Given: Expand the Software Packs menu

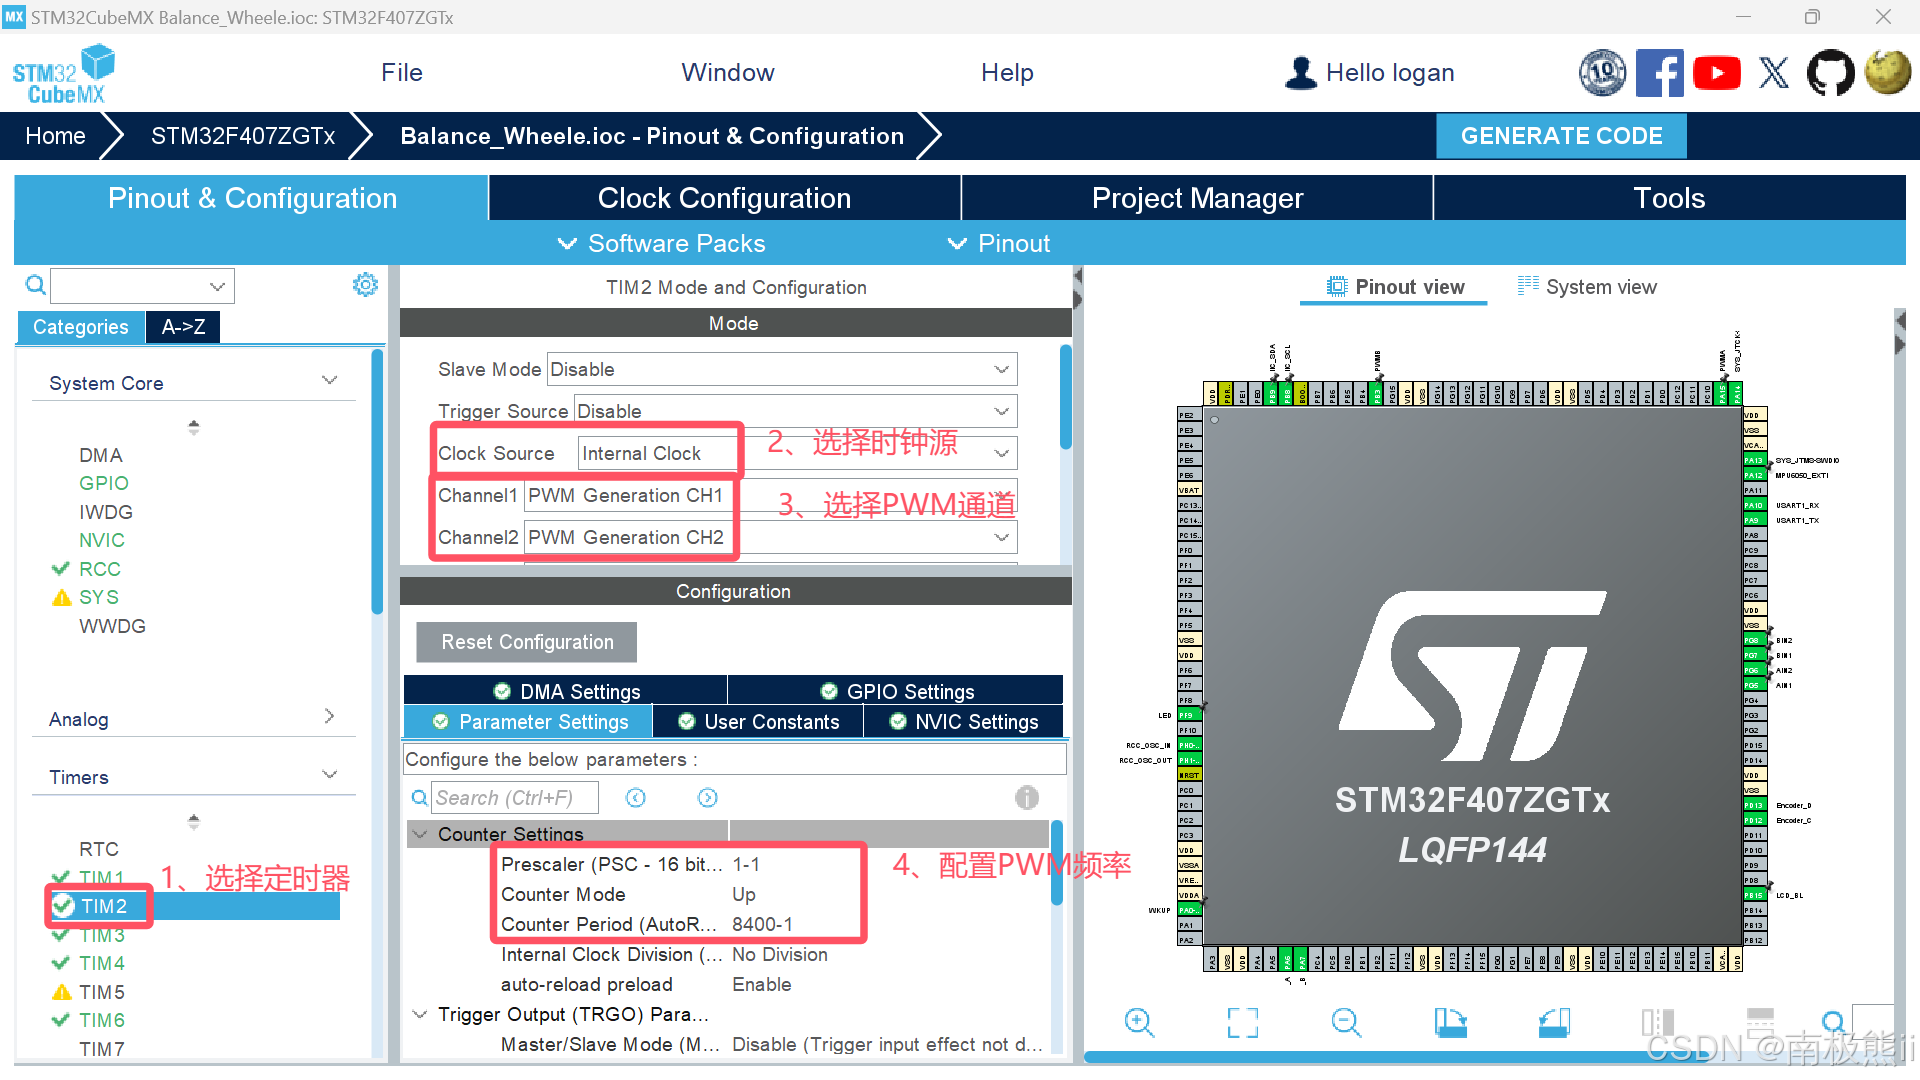Looking at the screenshot, I should [x=661, y=243].
